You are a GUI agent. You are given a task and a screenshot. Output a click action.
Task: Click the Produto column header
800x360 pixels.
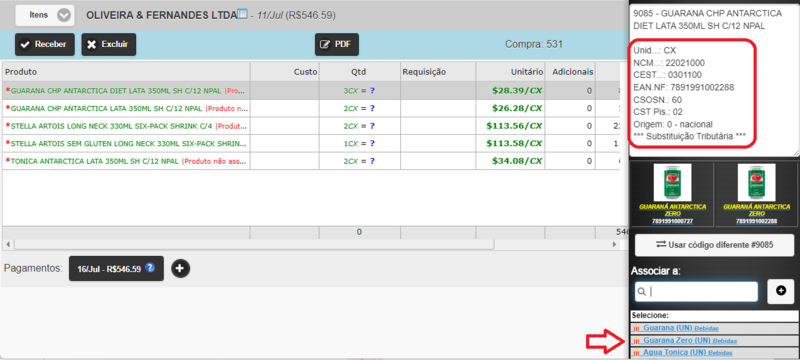[x=126, y=72]
